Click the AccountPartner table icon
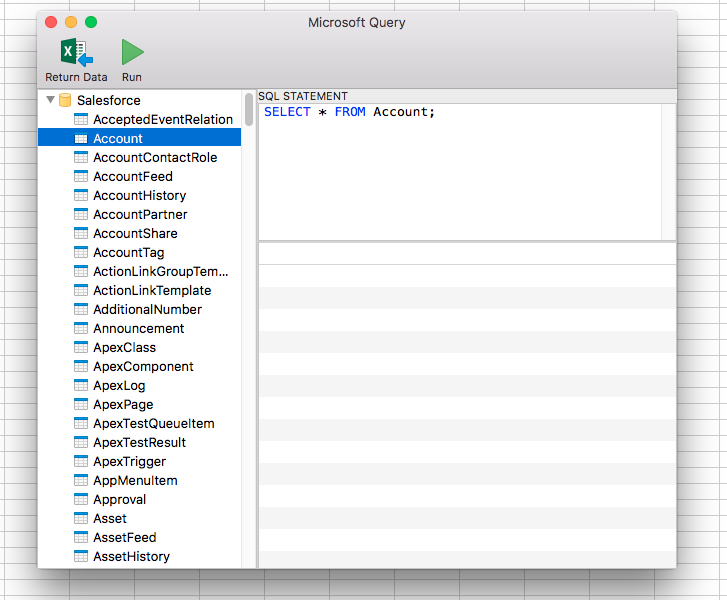Screen dimensions: 727x600 [81, 214]
